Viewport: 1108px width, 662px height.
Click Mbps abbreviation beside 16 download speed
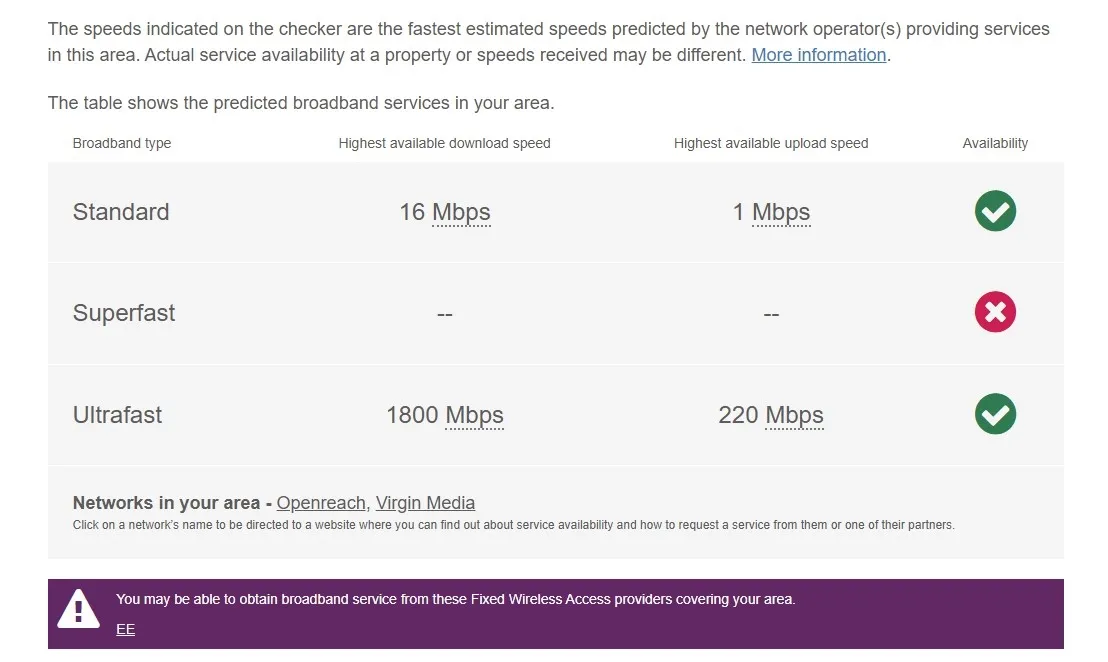pos(461,212)
